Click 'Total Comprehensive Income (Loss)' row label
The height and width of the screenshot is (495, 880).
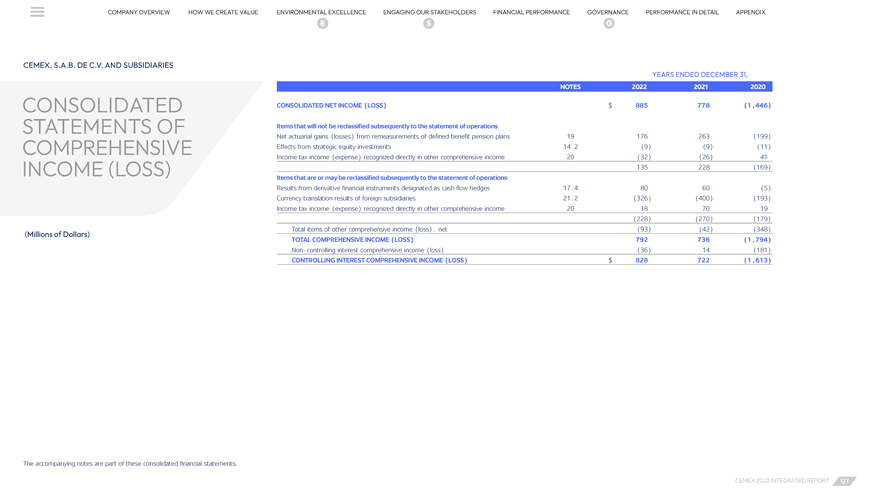point(352,240)
